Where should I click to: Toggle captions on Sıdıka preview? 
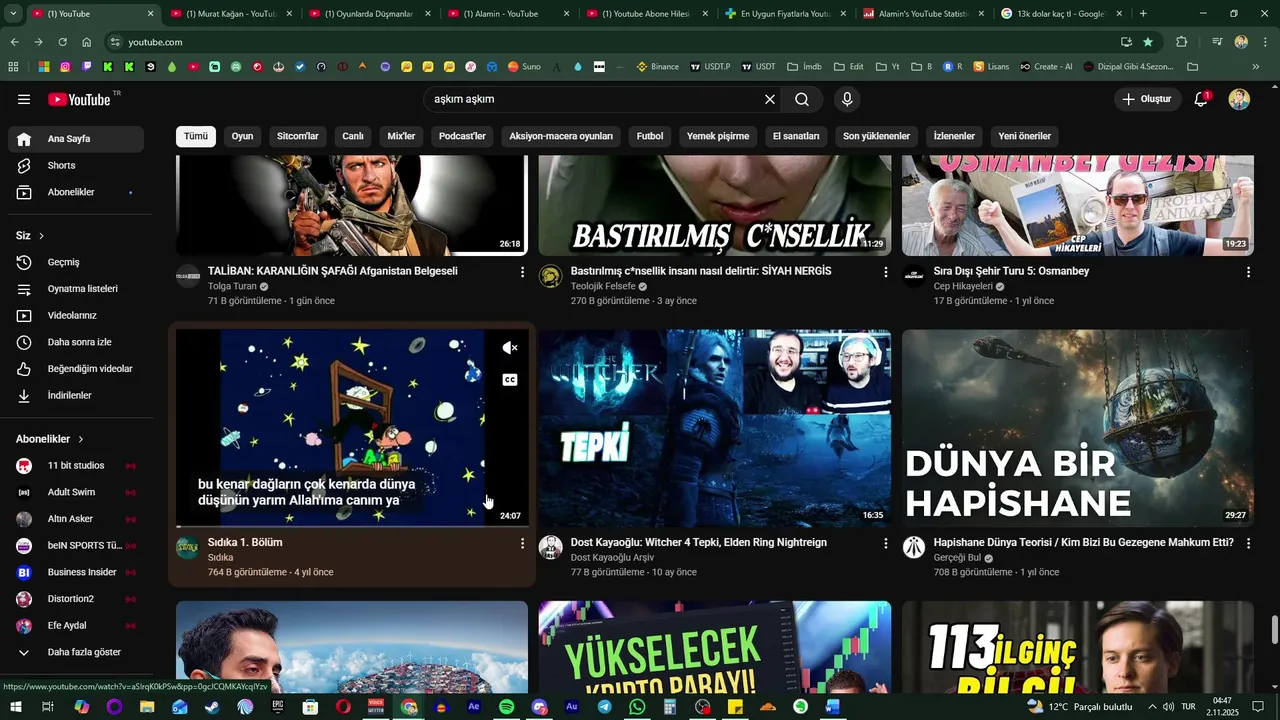tap(510, 380)
